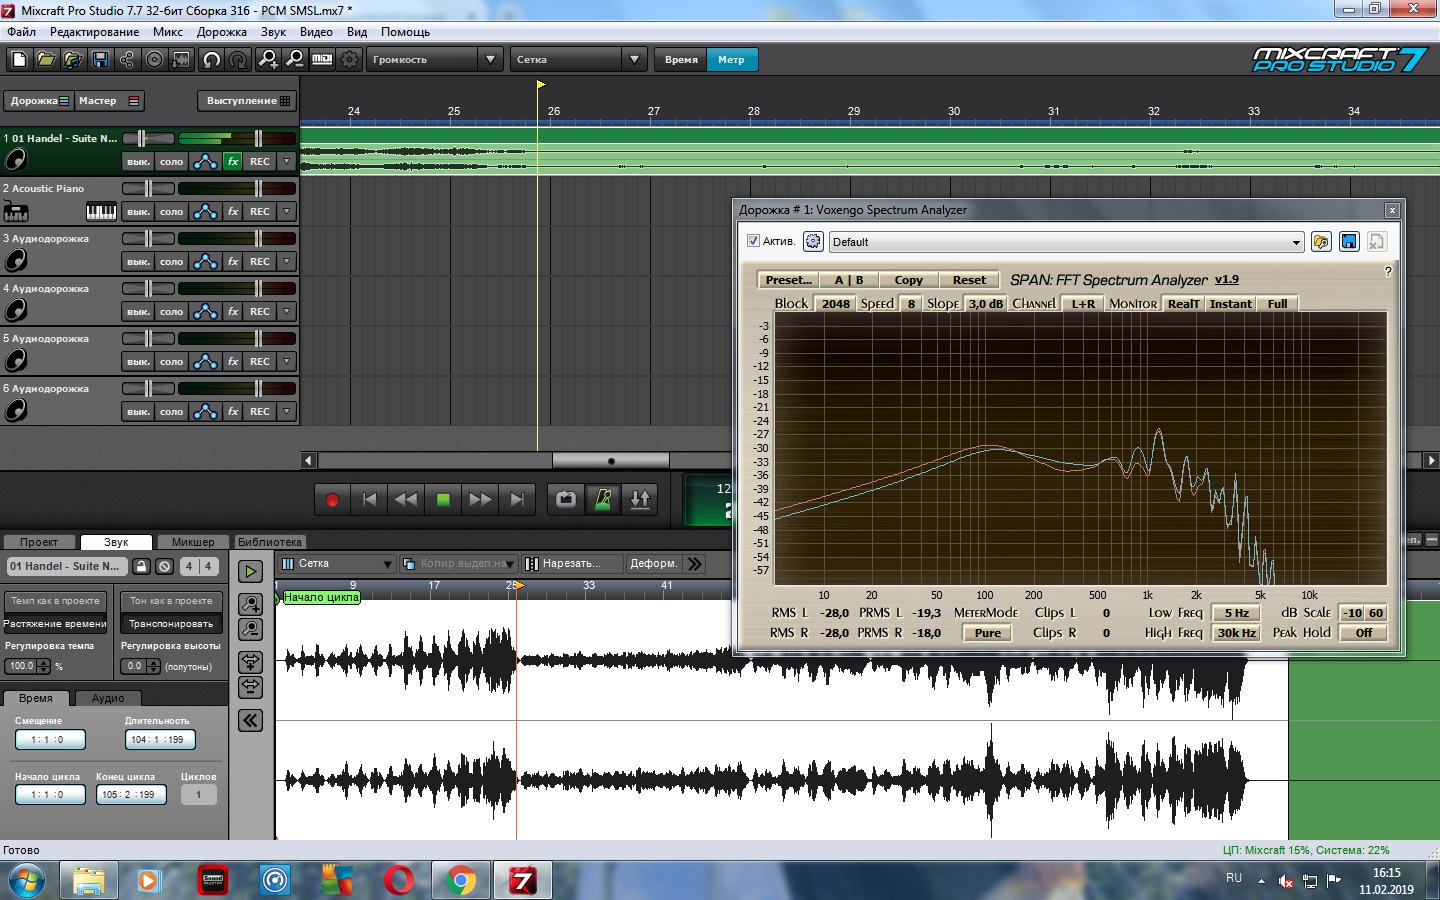Open the Дорожка menu in the menu bar

[x=221, y=32]
